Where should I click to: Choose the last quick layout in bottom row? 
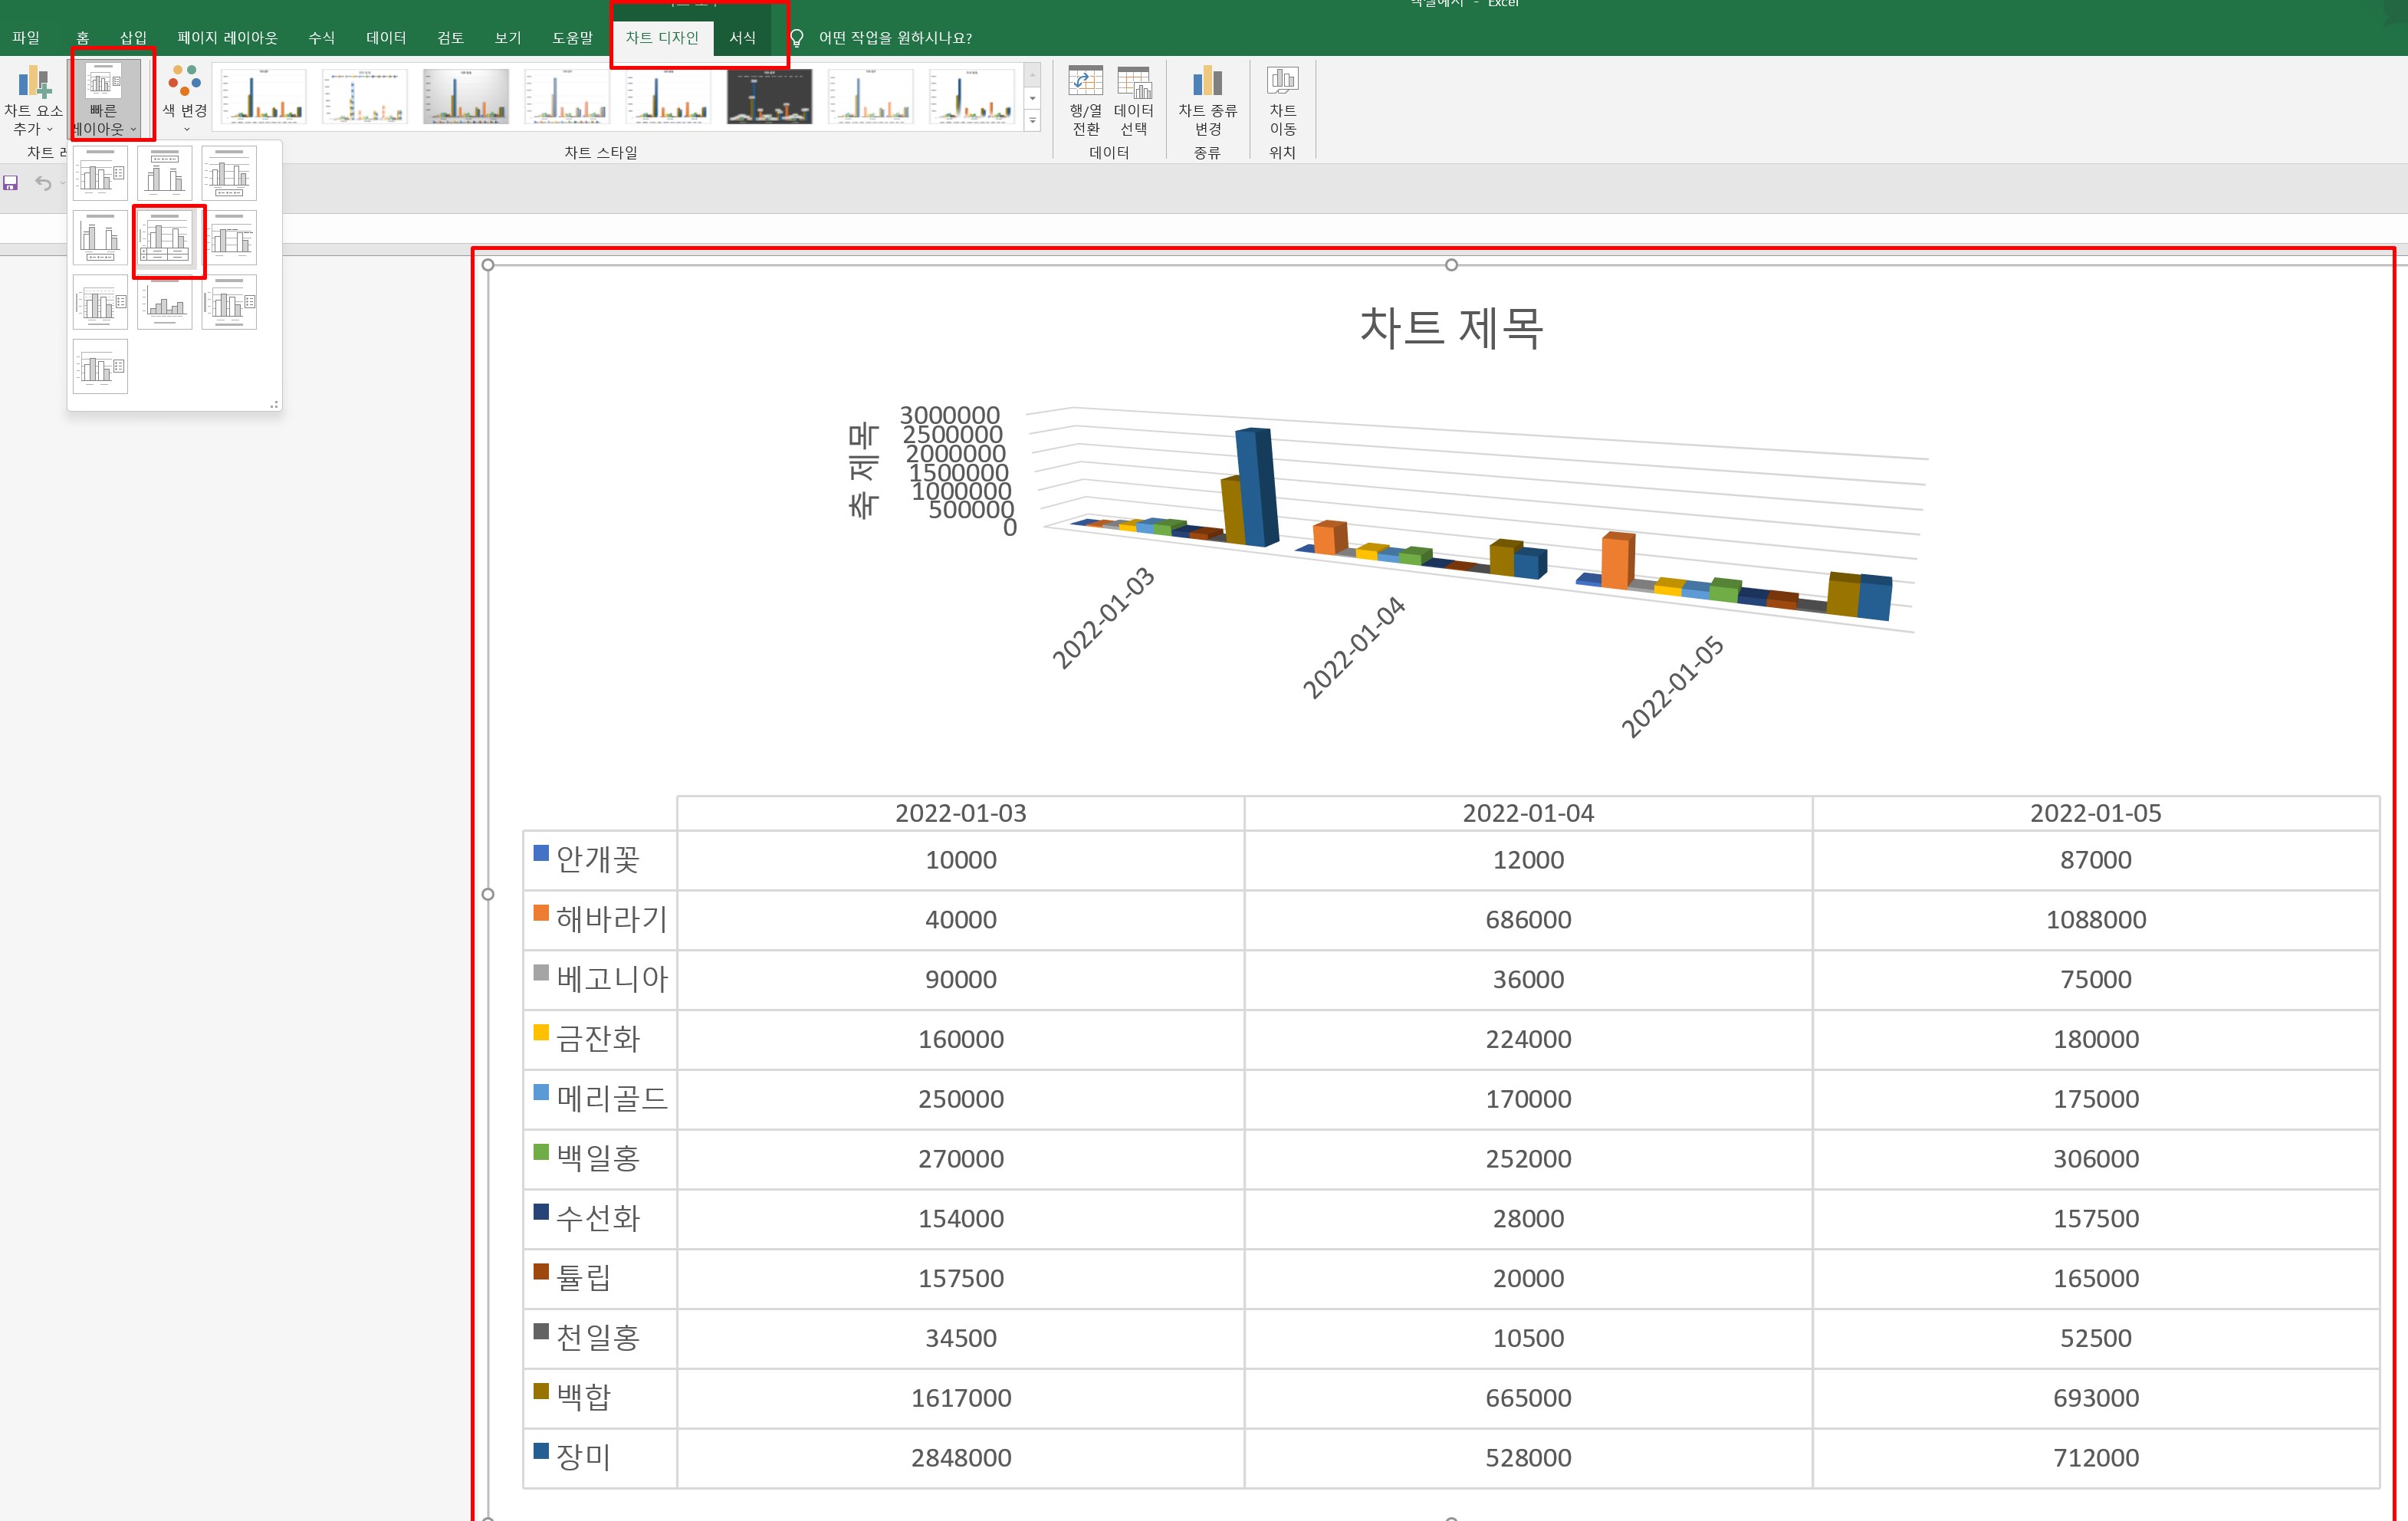click(x=100, y=366)
